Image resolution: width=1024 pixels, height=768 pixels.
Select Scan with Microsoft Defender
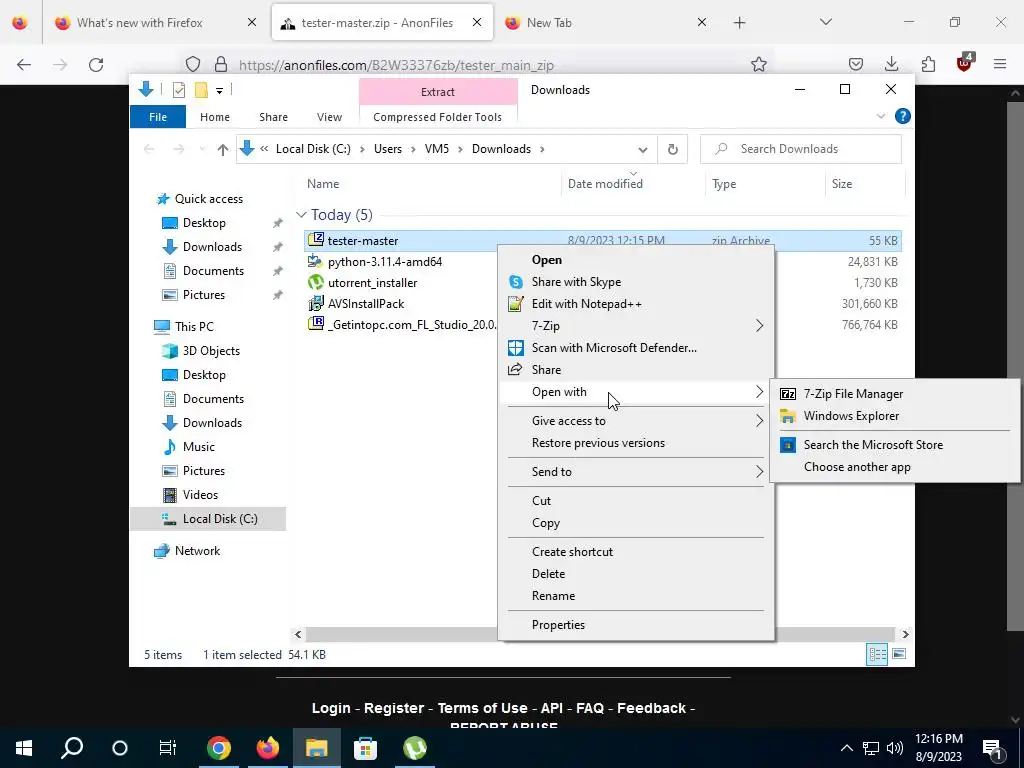[635, 347]
